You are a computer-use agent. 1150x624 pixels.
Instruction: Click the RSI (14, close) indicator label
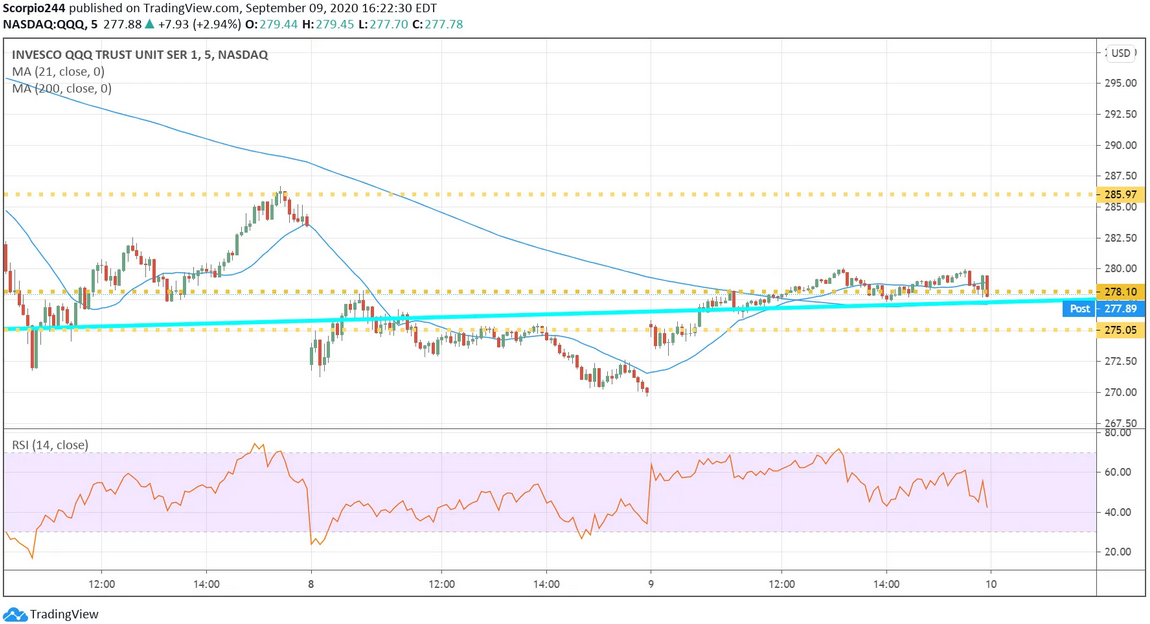pyautogui.click(x=50, y=444)
